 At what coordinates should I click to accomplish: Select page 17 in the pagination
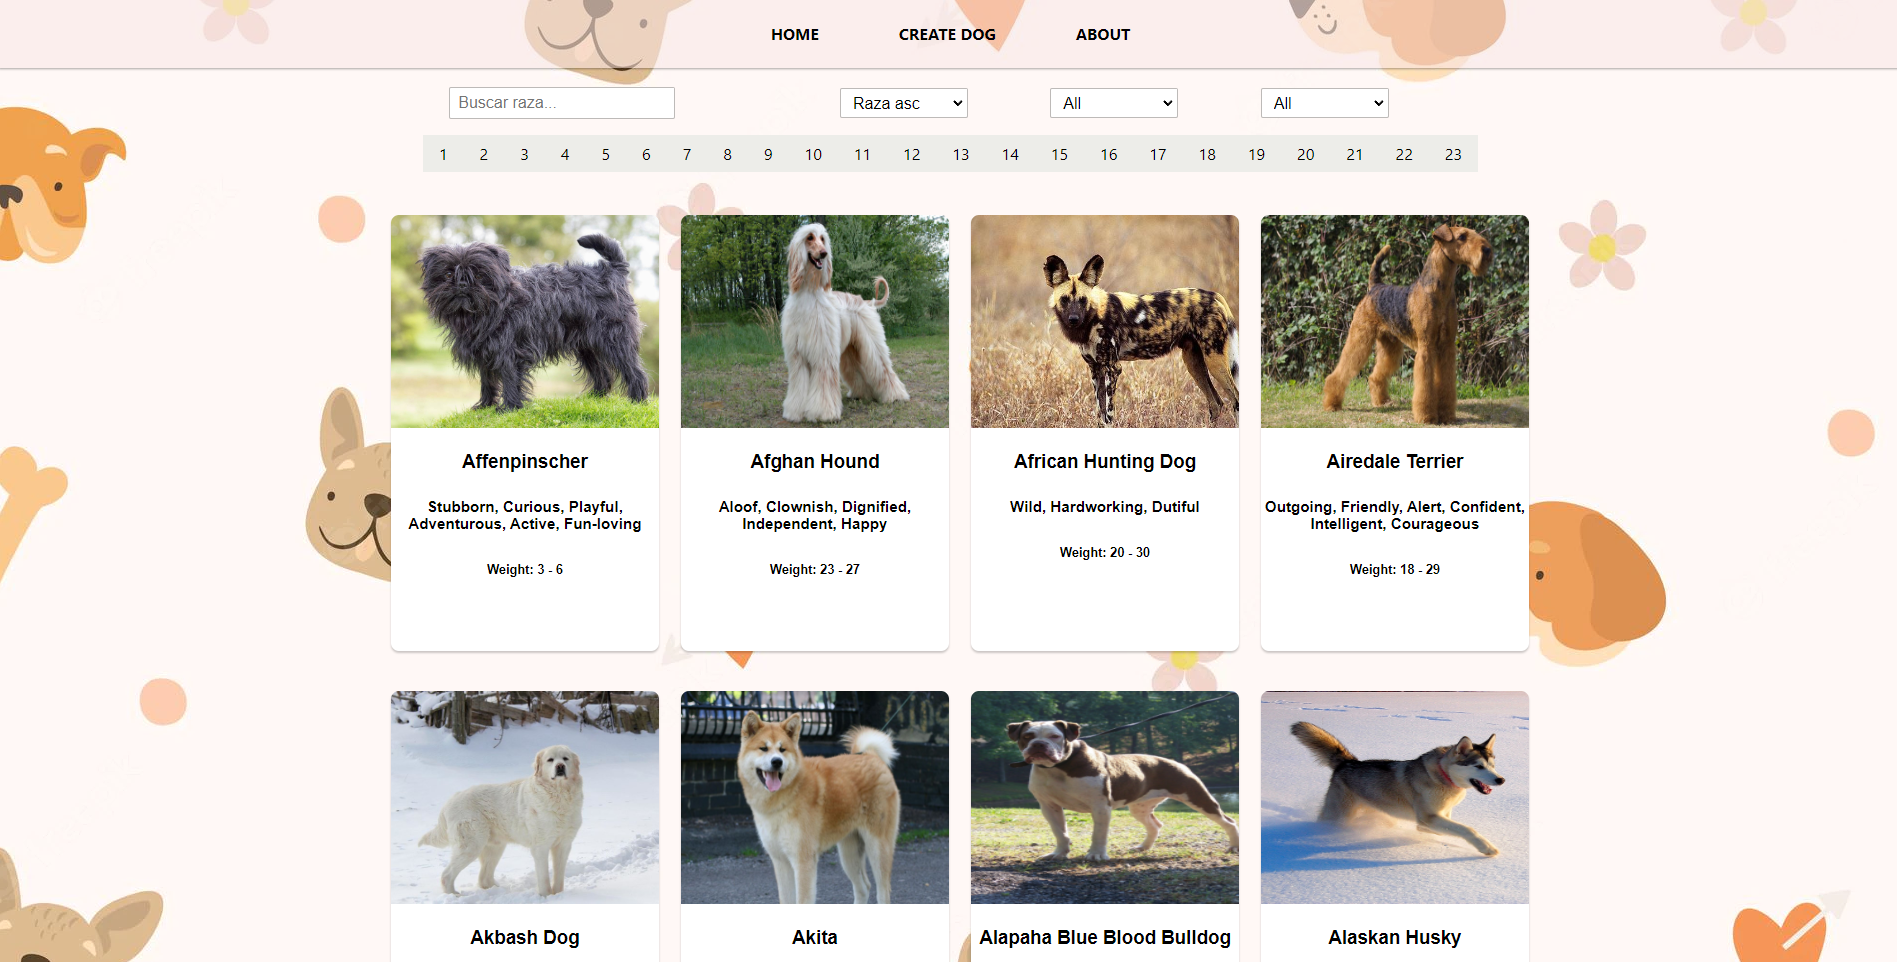coord(1157,154)
